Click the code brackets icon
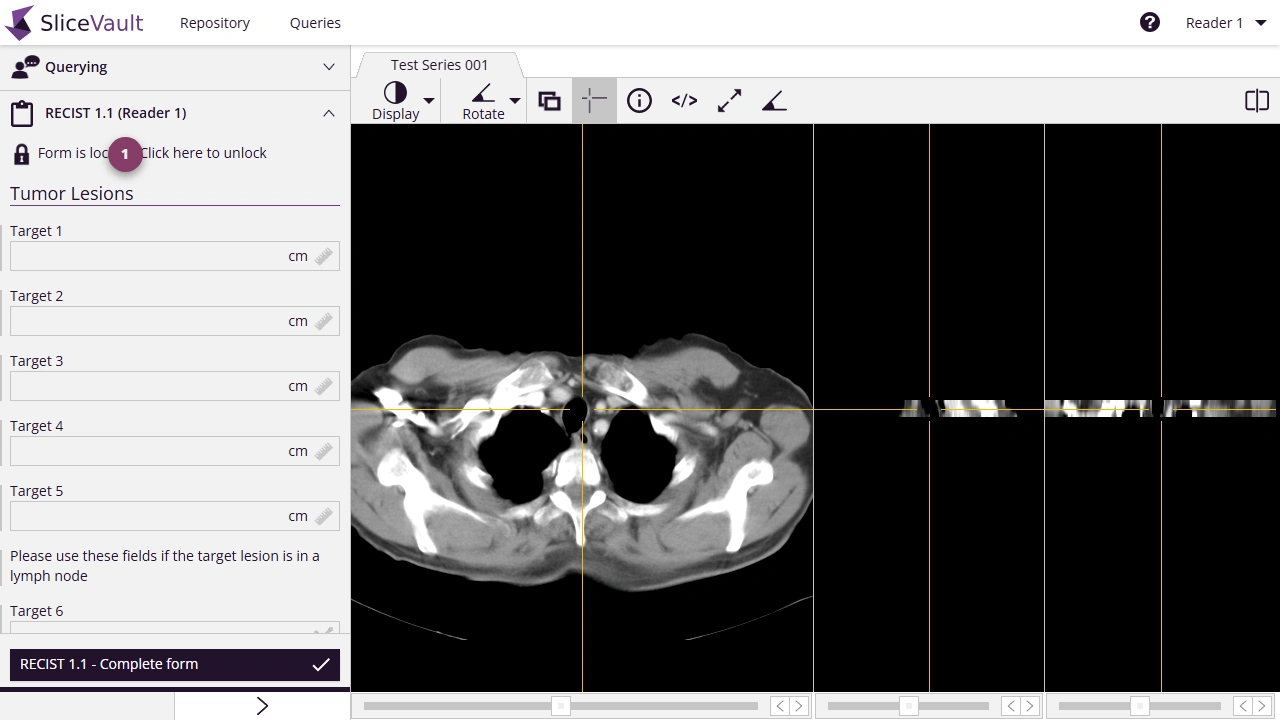1280x720 pixels. pos(684,101)
